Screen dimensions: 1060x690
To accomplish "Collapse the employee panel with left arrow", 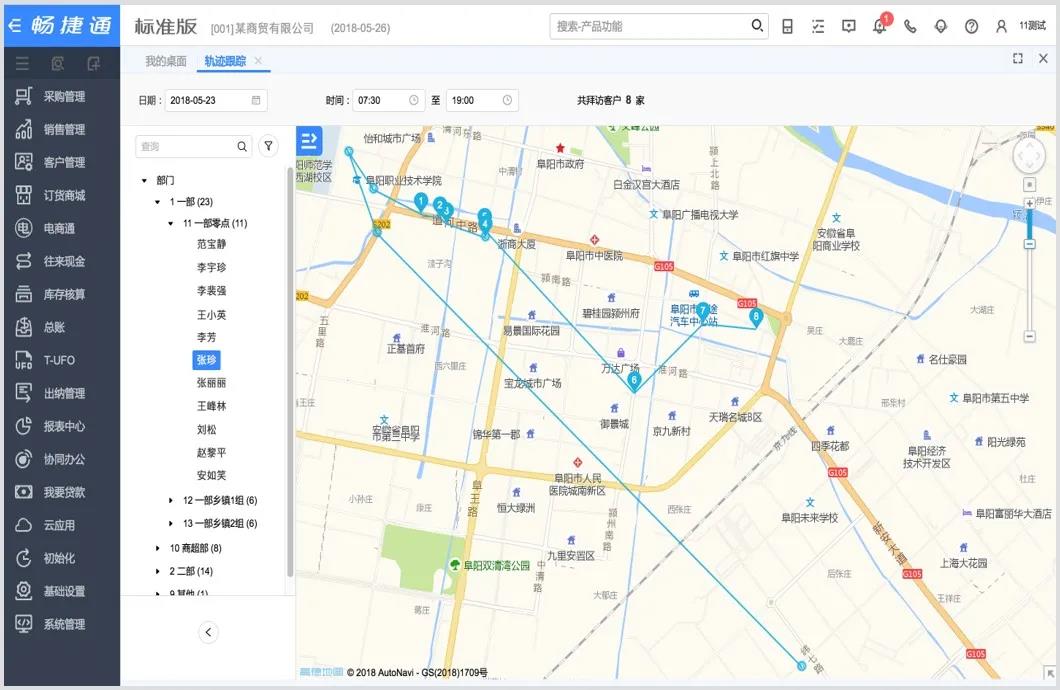I will [x=208, y=632].
